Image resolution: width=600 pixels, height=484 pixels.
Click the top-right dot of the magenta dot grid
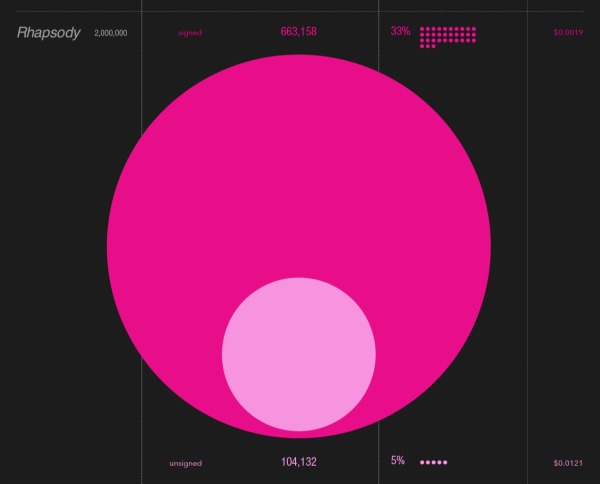coord(473,29)
